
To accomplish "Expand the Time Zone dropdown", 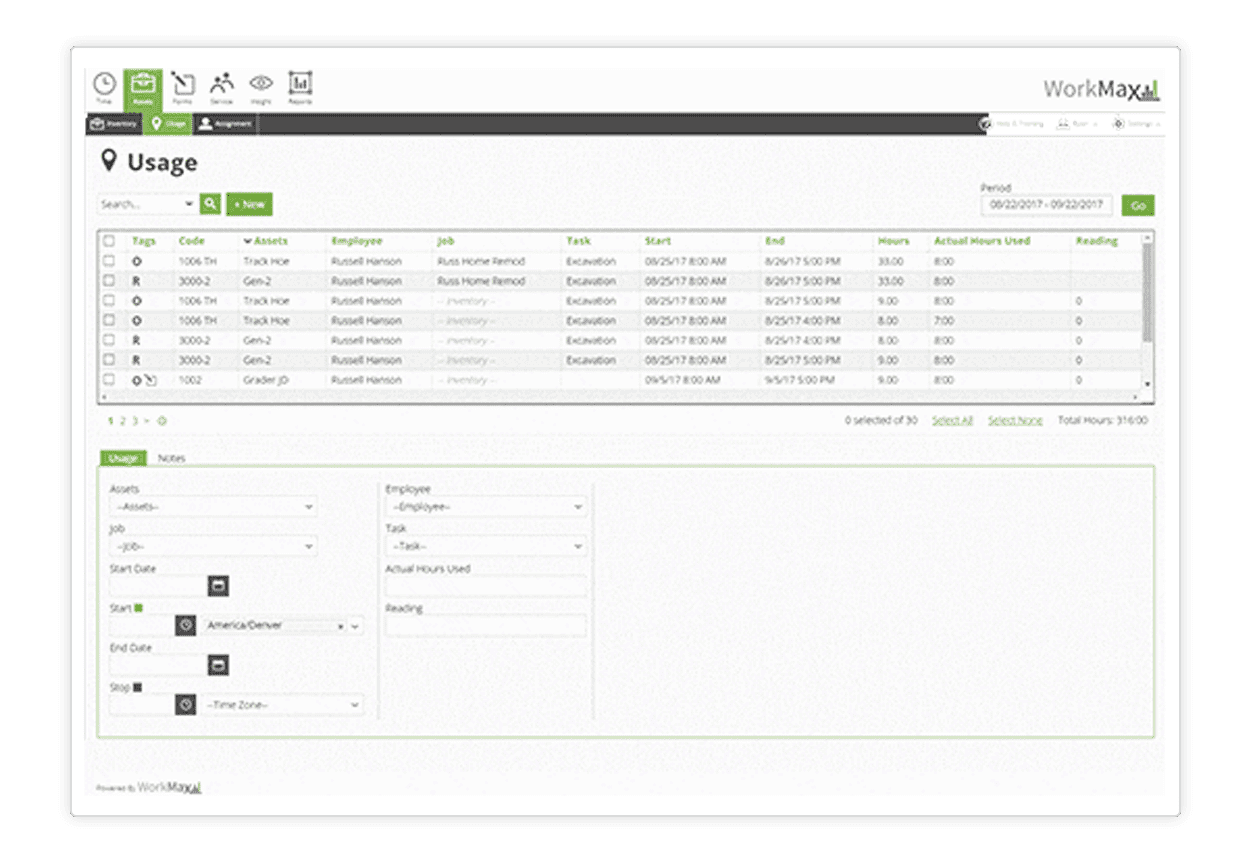I will (282, 705).
